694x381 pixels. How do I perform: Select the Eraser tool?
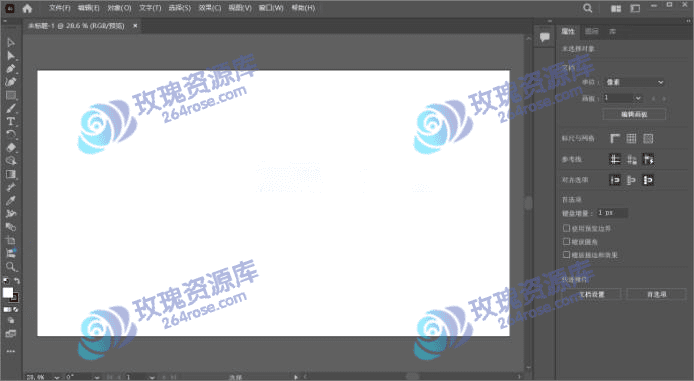pyautogui.click(x=11, y=147)
